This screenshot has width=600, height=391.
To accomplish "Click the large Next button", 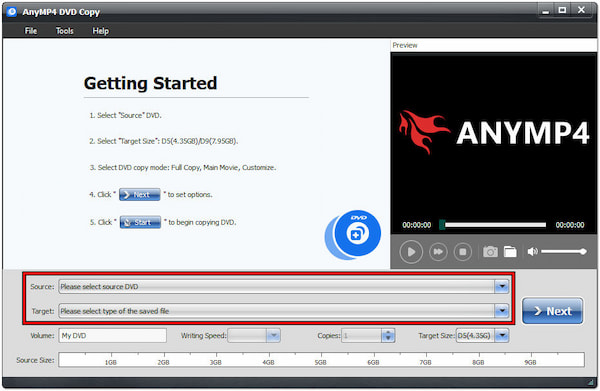I will click(x=553, y=311).
